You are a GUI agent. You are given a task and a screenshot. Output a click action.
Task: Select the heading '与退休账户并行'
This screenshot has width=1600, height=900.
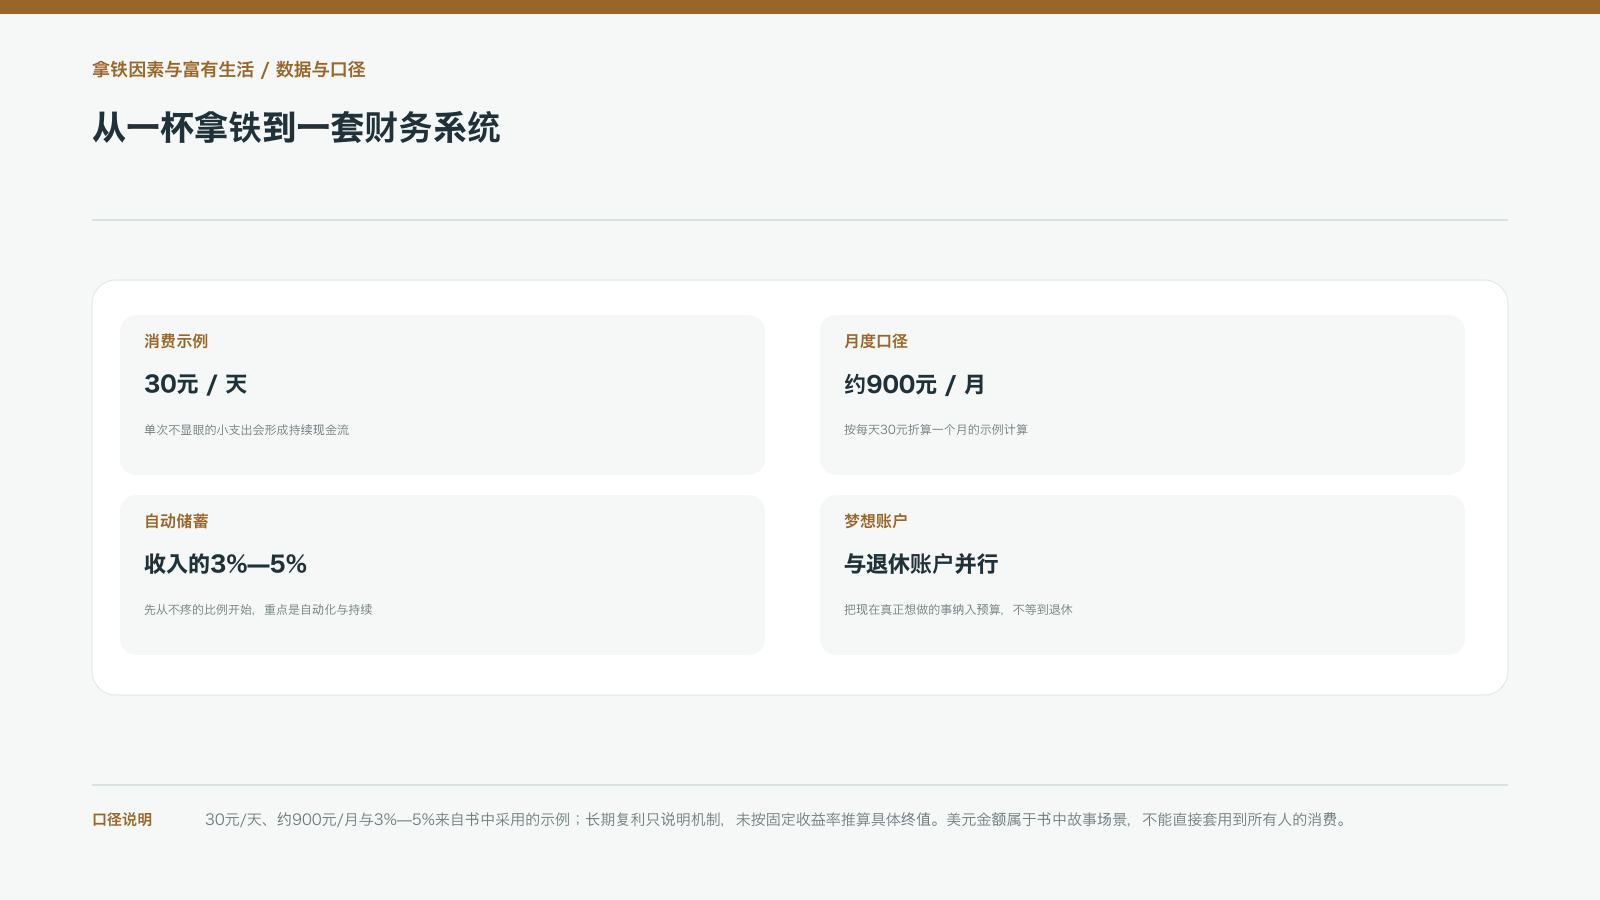pos(921,564)
